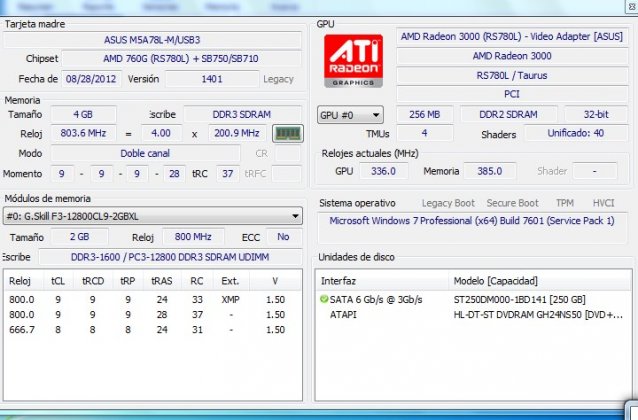The height and width of the screenshot is (420, 638).
Task: Click the ASUS M5A78L-M/USB3 motherboard field
Action: pyautogui.click(x=152, y=40)
